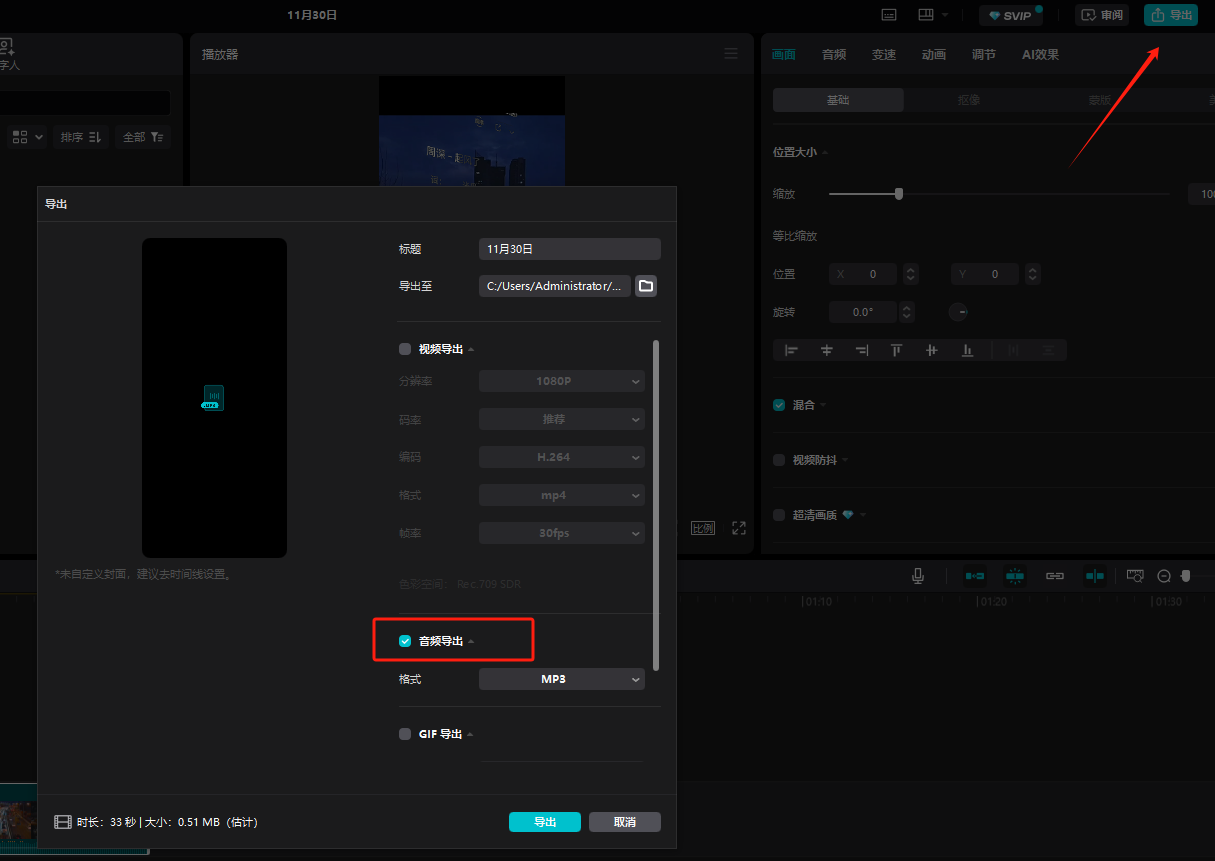Viewport: 1215px width, 861px height.
Task: Toggle the linkage chain icon in timeline
Action: (1054, 576)
